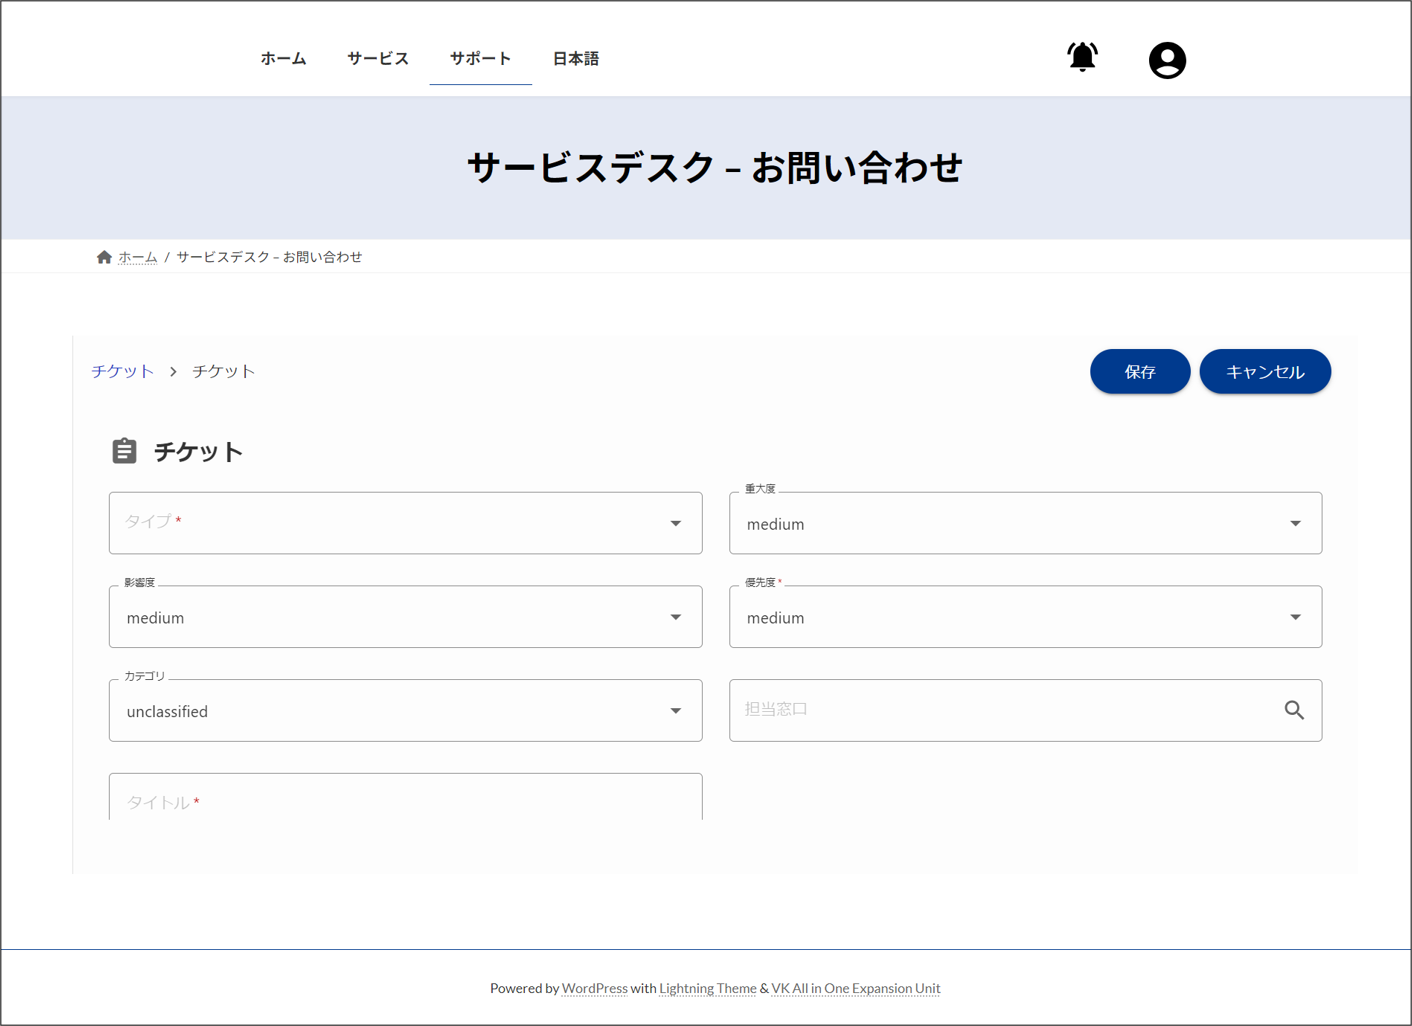Open the WordPress footer link
Image resolution: width=1412 pixels, height=1026 pixels.
[x=594, y=988]
